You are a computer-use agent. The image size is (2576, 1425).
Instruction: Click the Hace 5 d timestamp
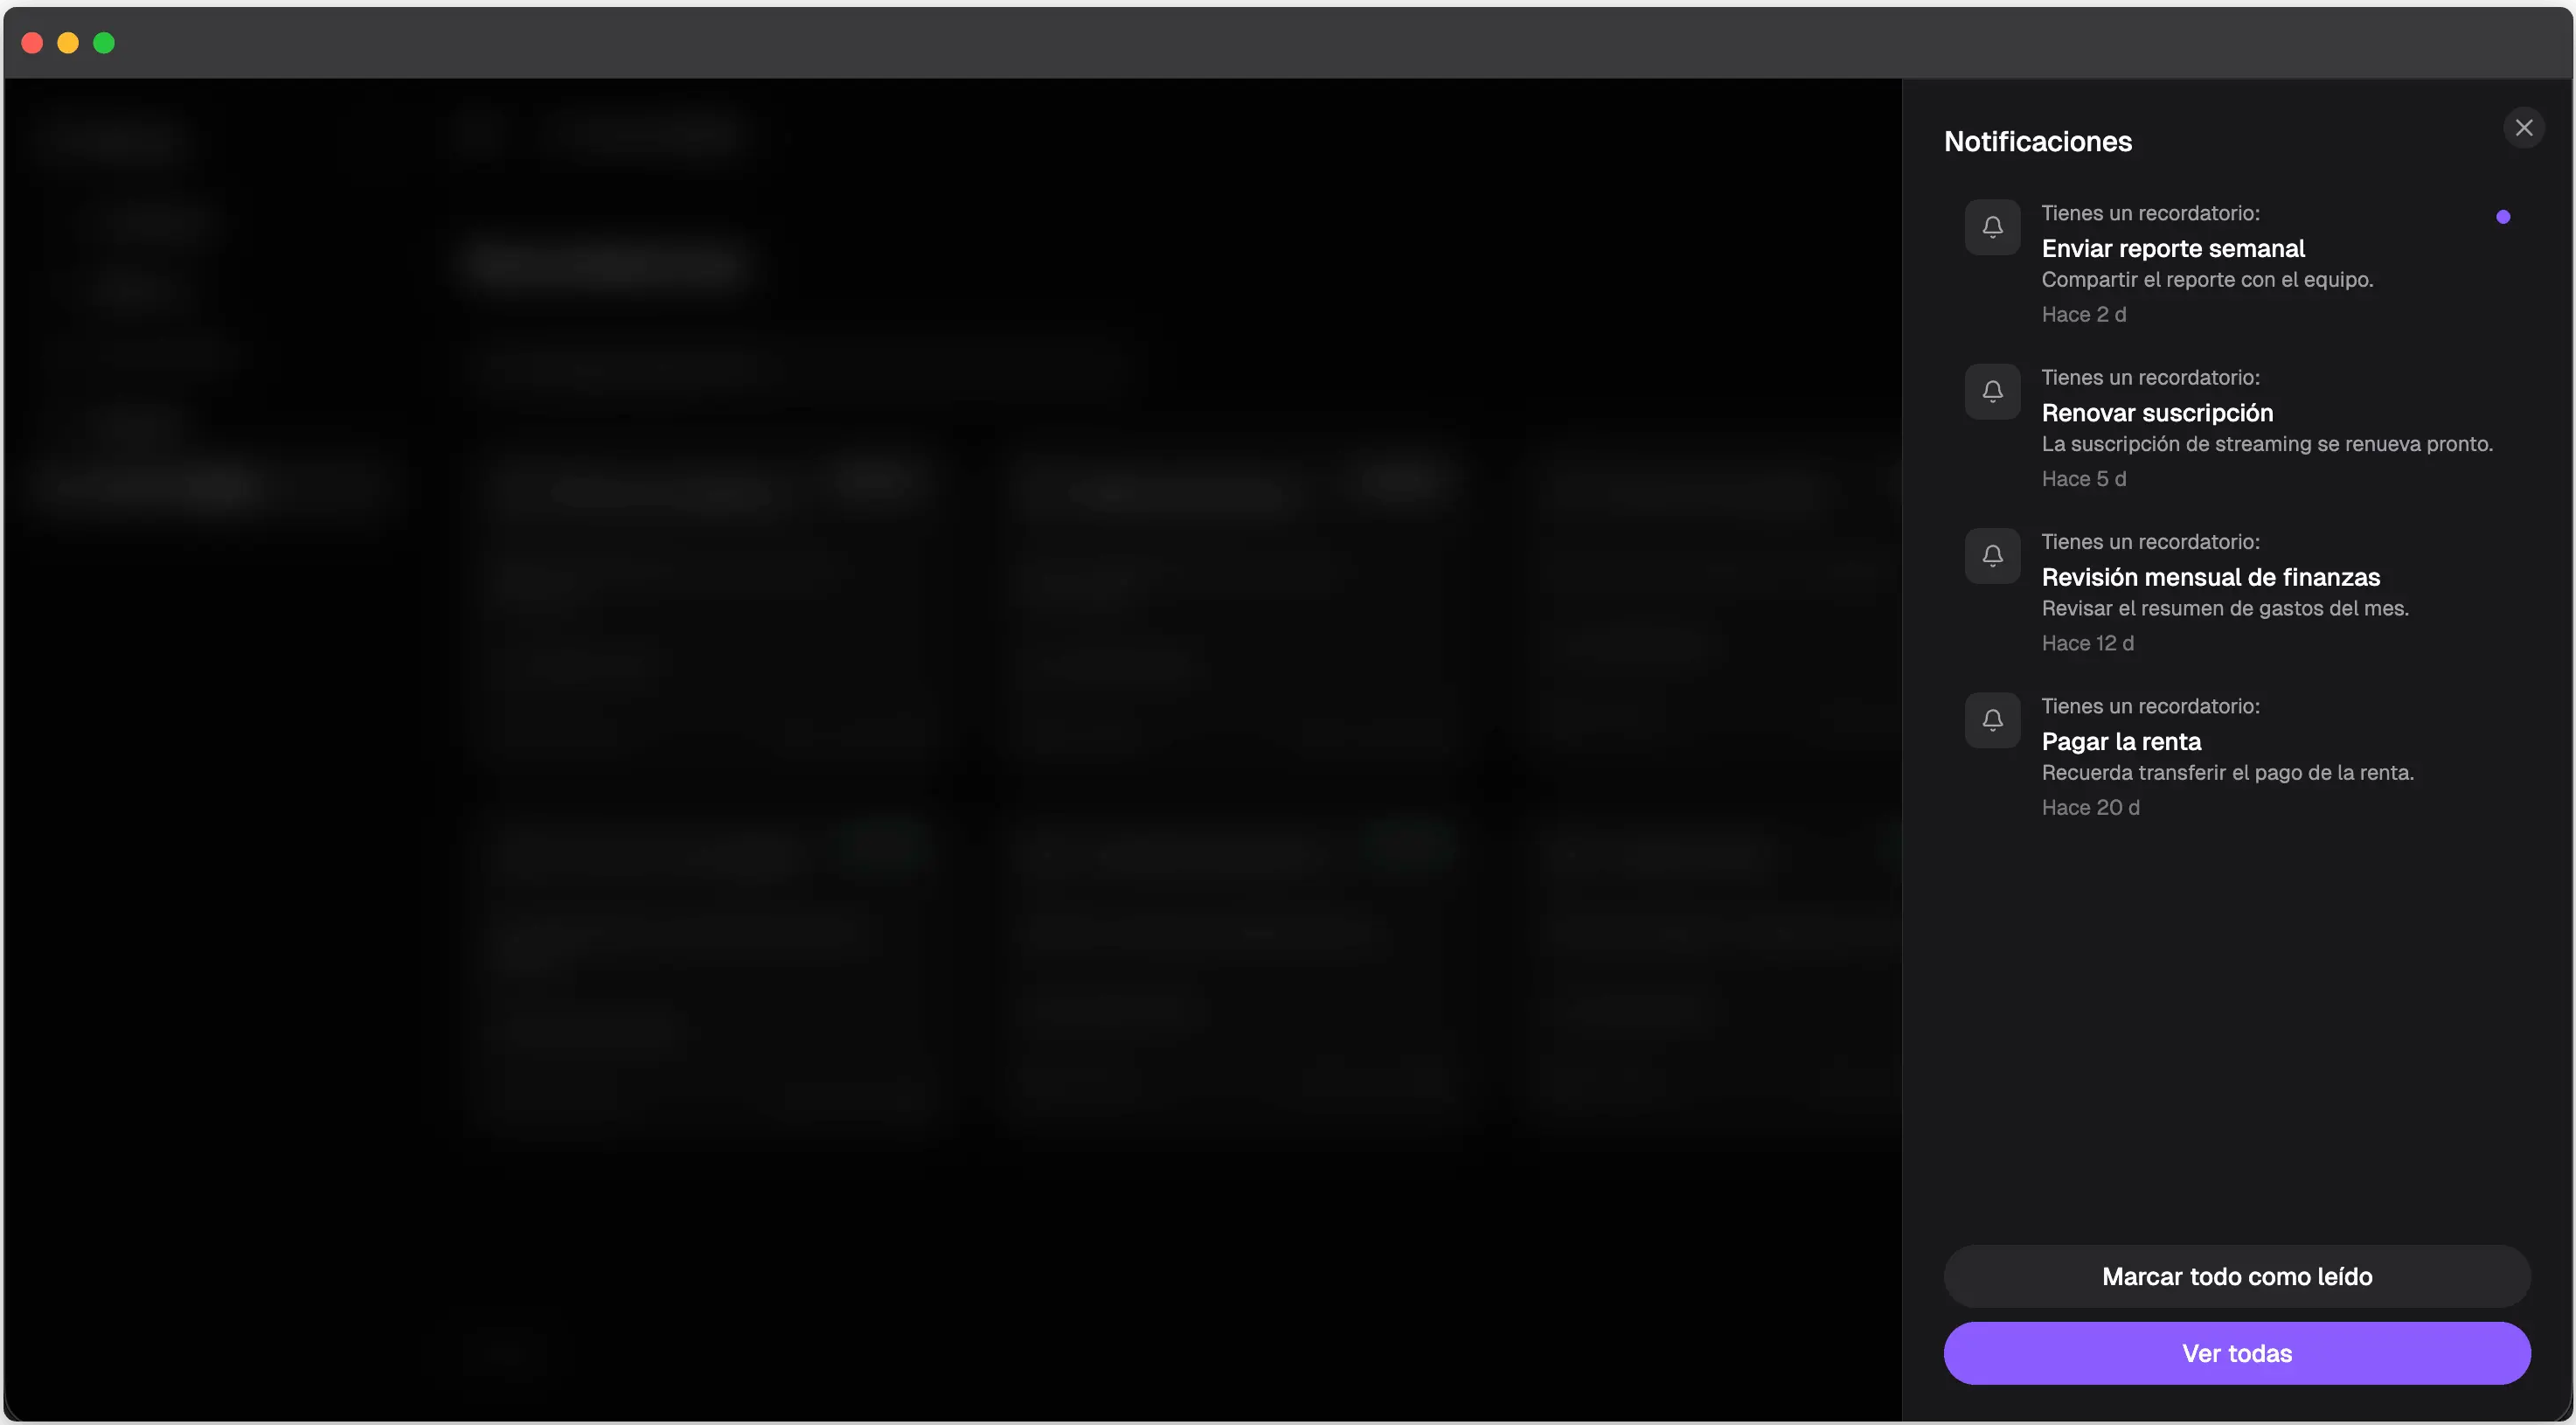(x=2083, y=479)
